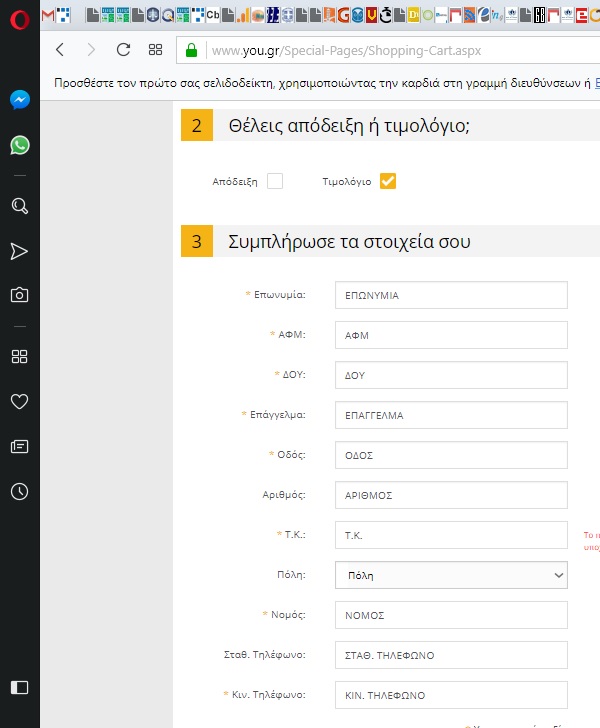Open WhatsApp in the sidebar
This screenshot has width=600, height=728.
pos(19,146)
